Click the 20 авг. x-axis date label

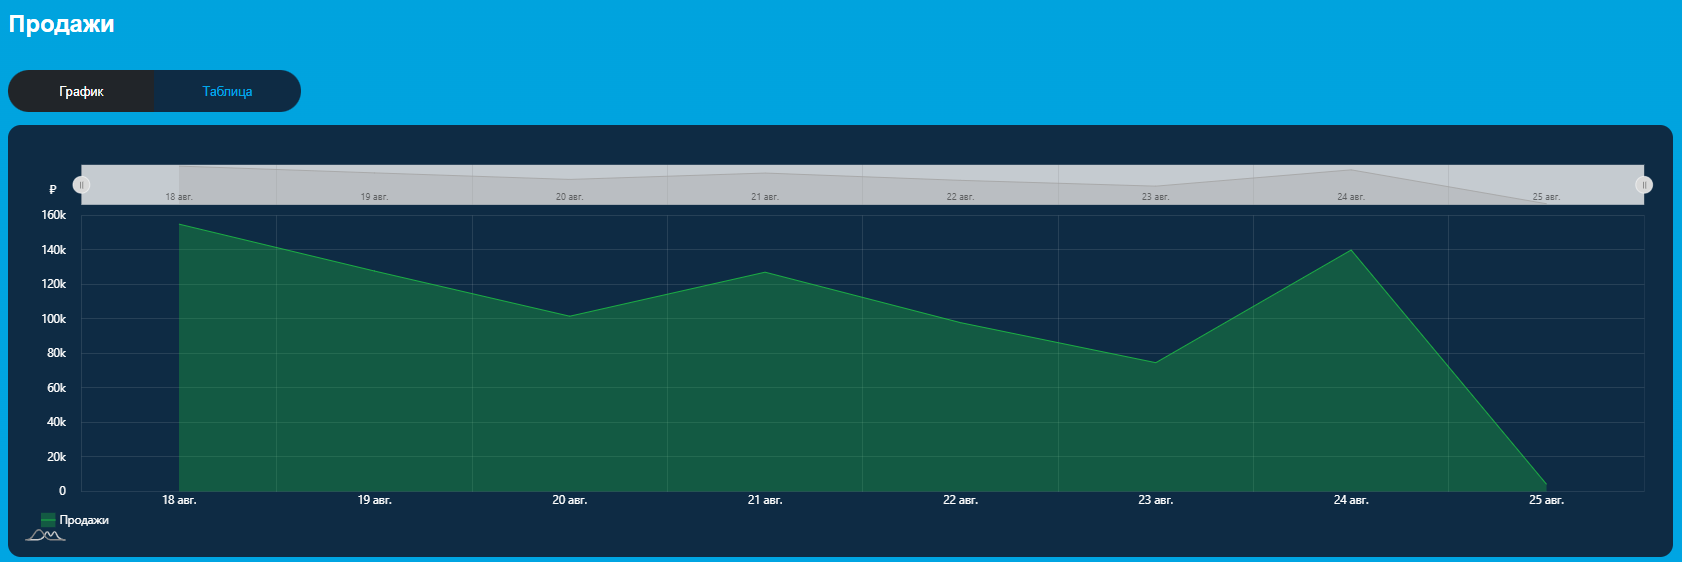tap(570, 500)
